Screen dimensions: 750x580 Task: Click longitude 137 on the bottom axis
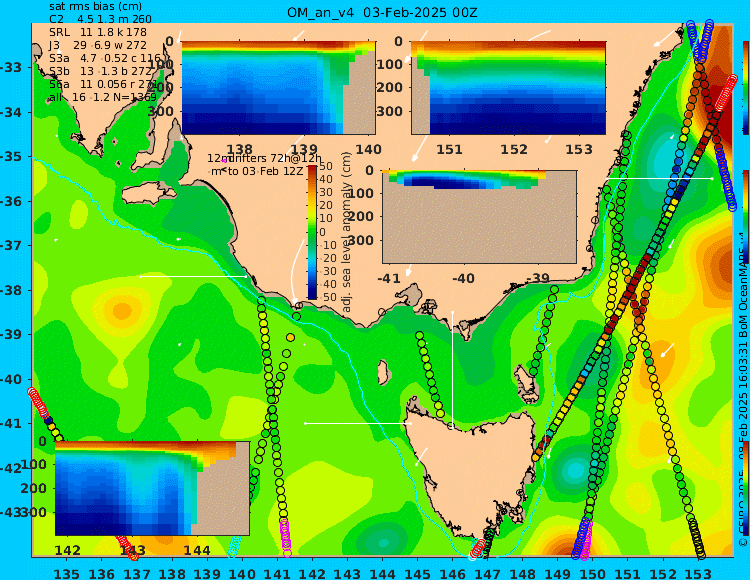click(x=137, y=573)
